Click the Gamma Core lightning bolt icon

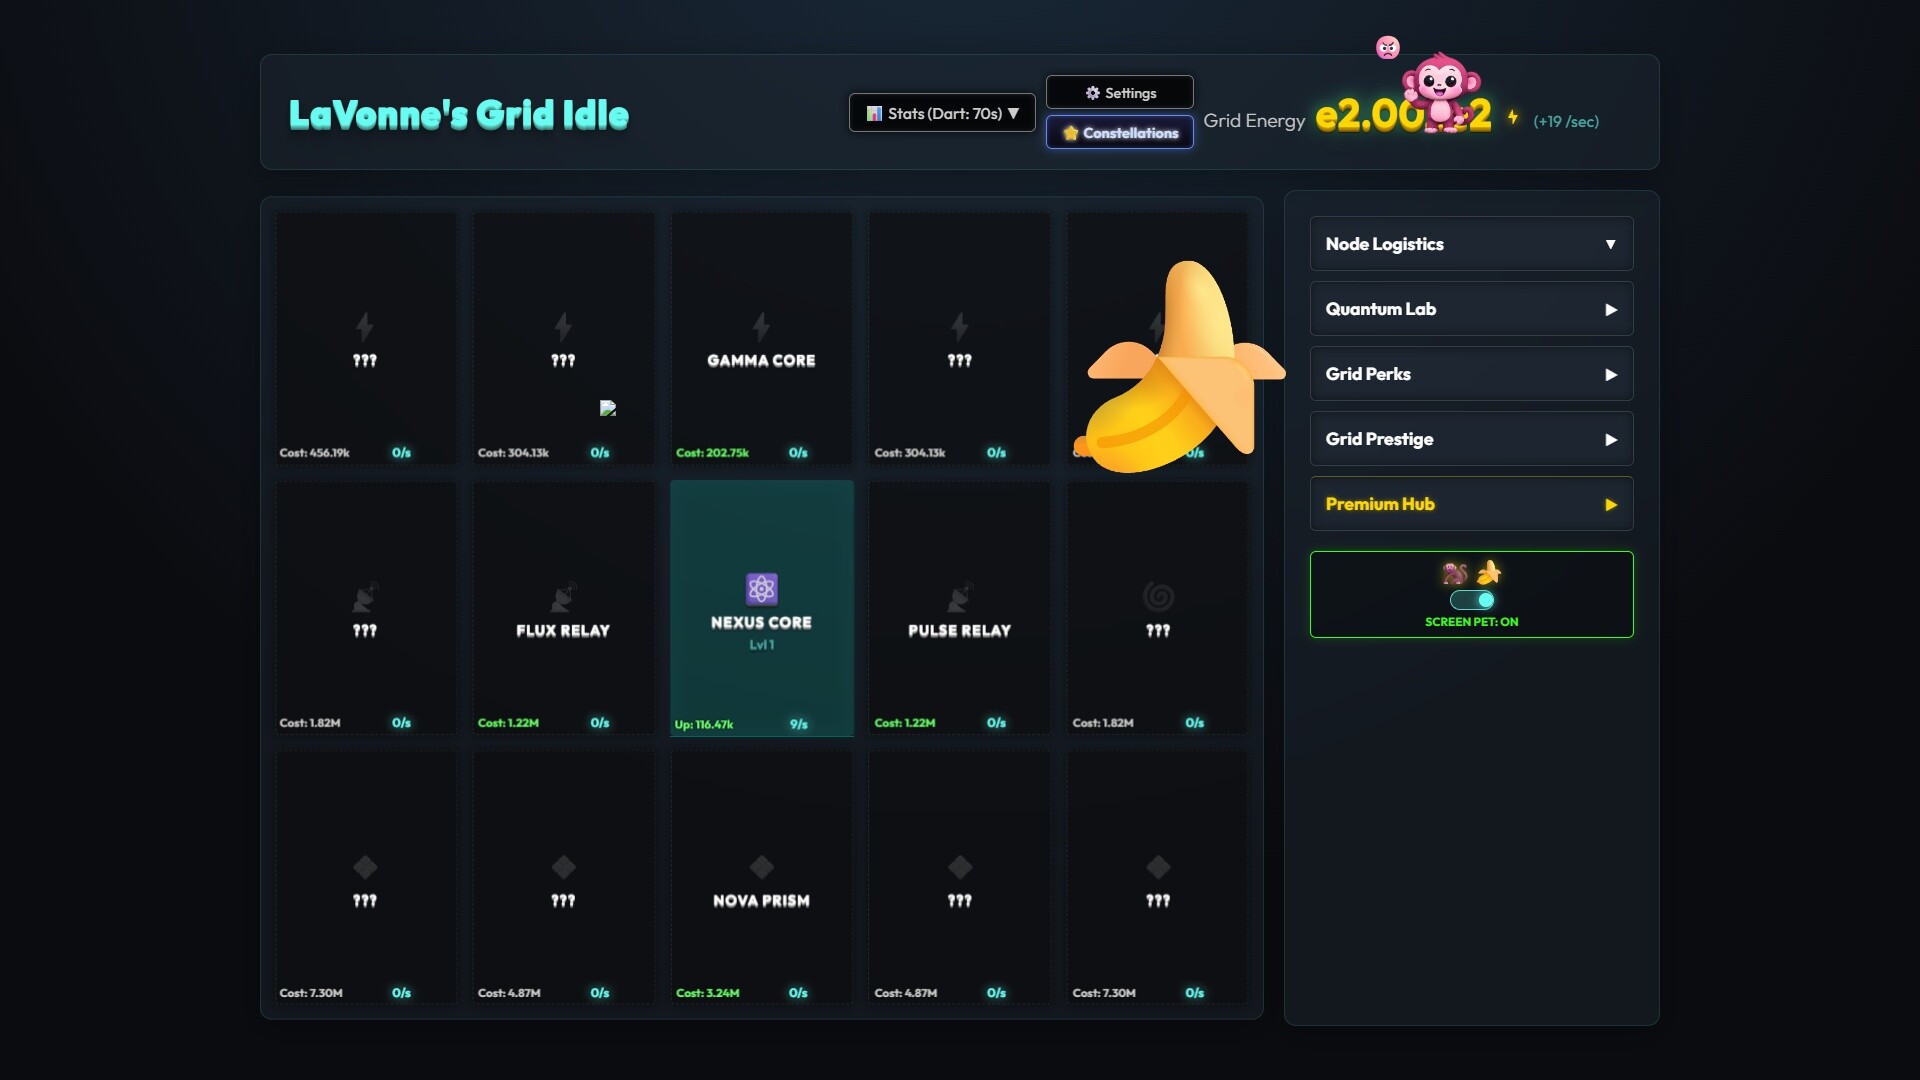[x=761, y=327]
